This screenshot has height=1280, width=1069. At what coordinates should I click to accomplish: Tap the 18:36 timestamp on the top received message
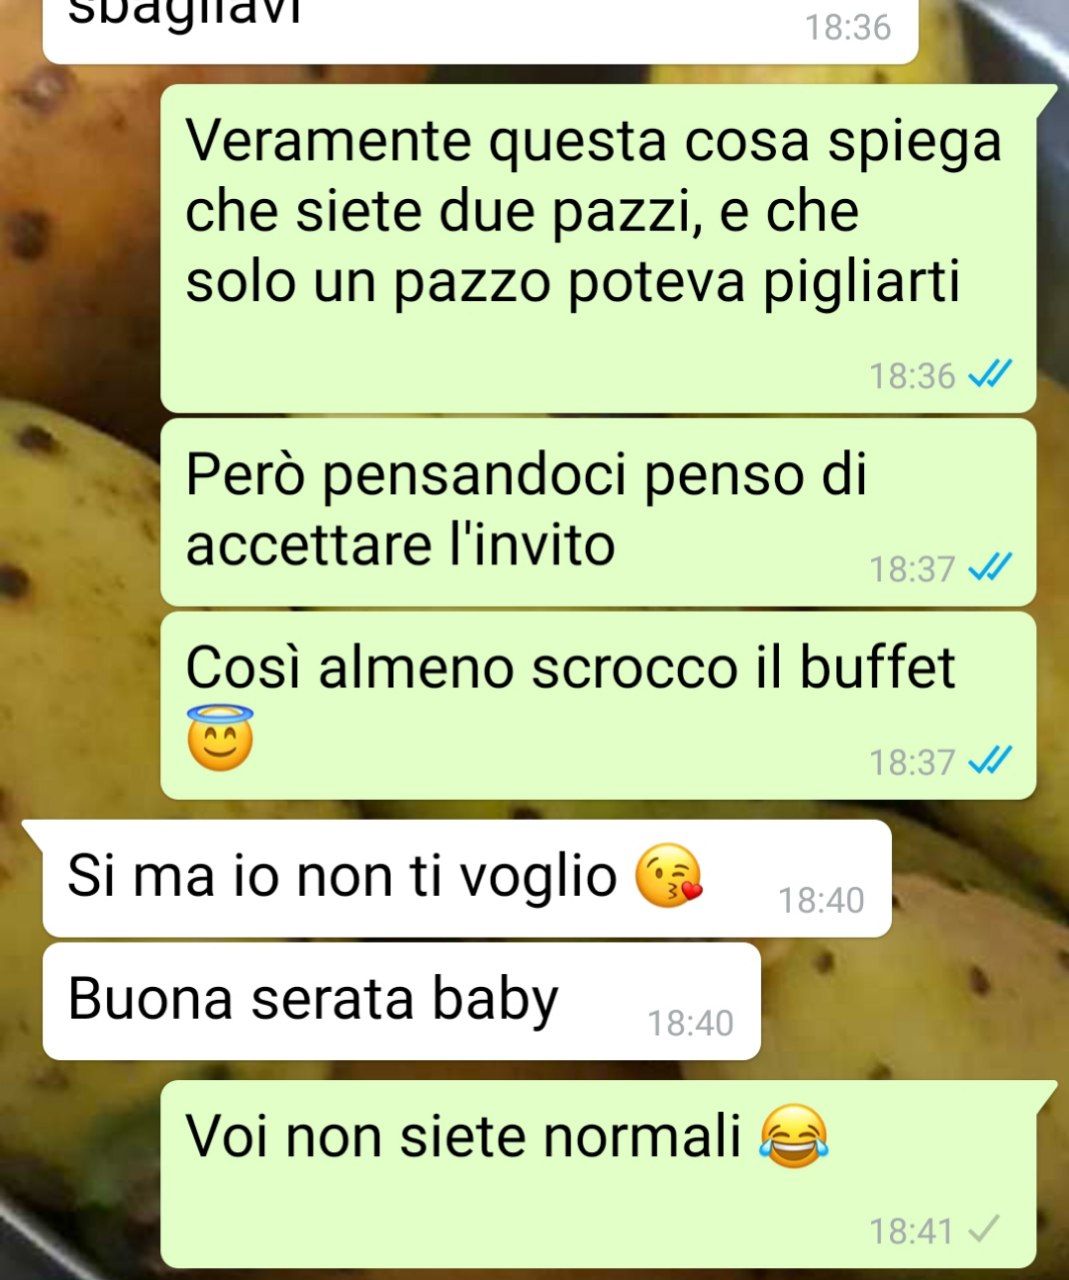[848, 27]
